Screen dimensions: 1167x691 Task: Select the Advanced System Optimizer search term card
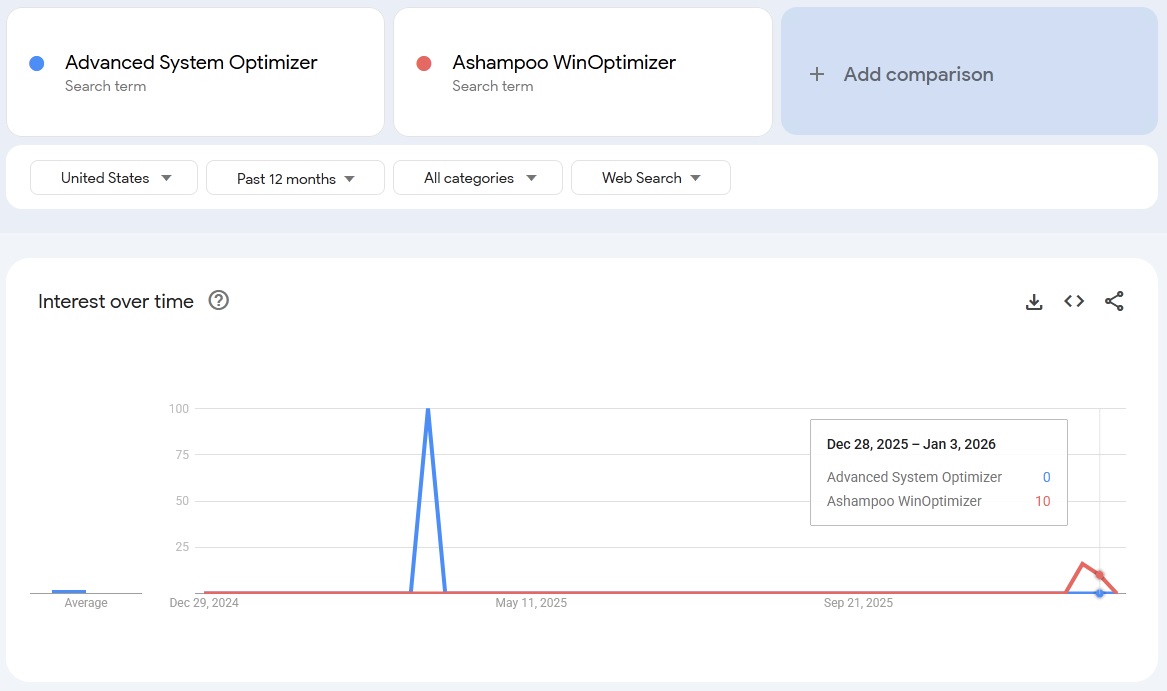pos(195,71)
